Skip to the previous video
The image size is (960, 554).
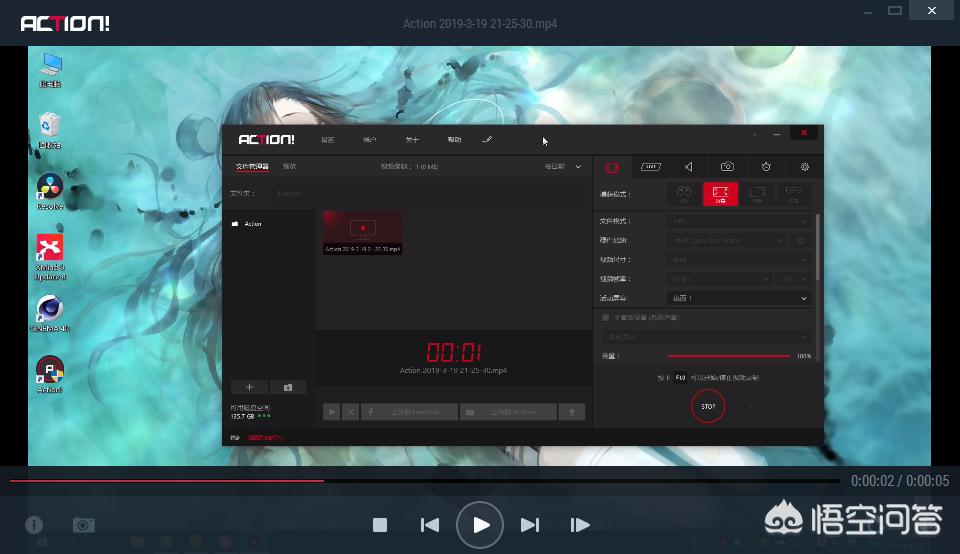[430, 525]
